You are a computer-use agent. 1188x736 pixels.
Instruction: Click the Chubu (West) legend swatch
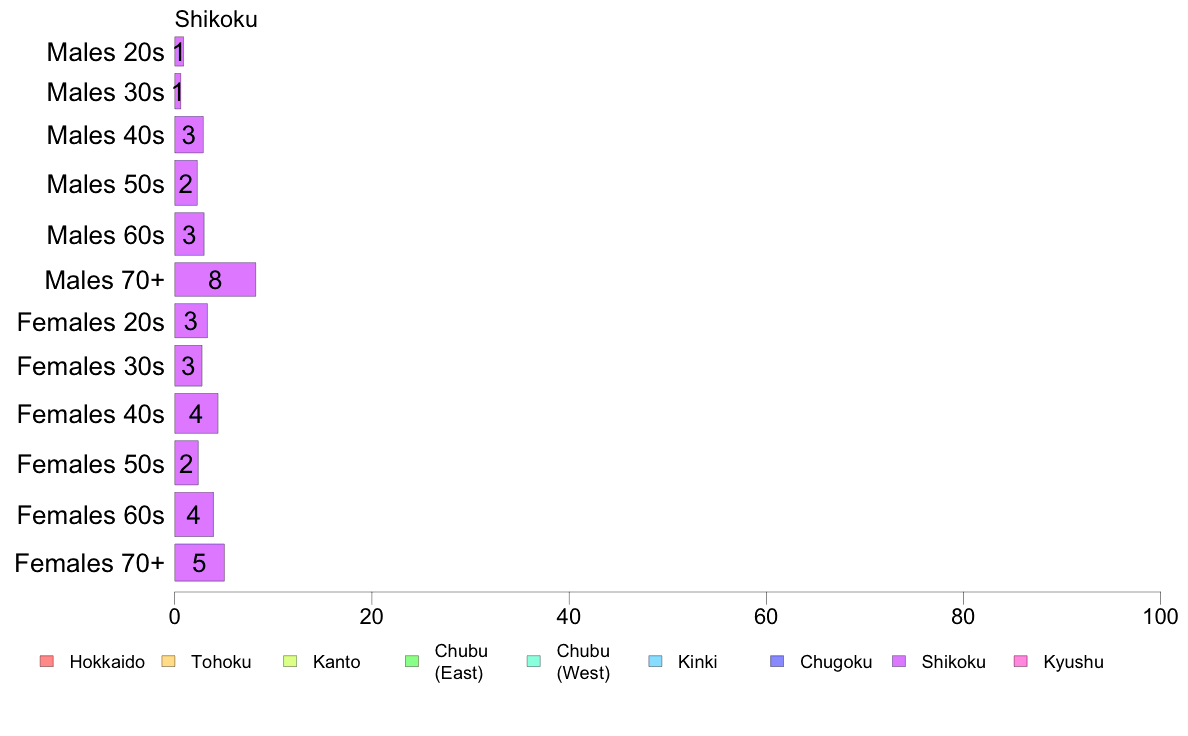pyautogui.click(x=533, y=661)
